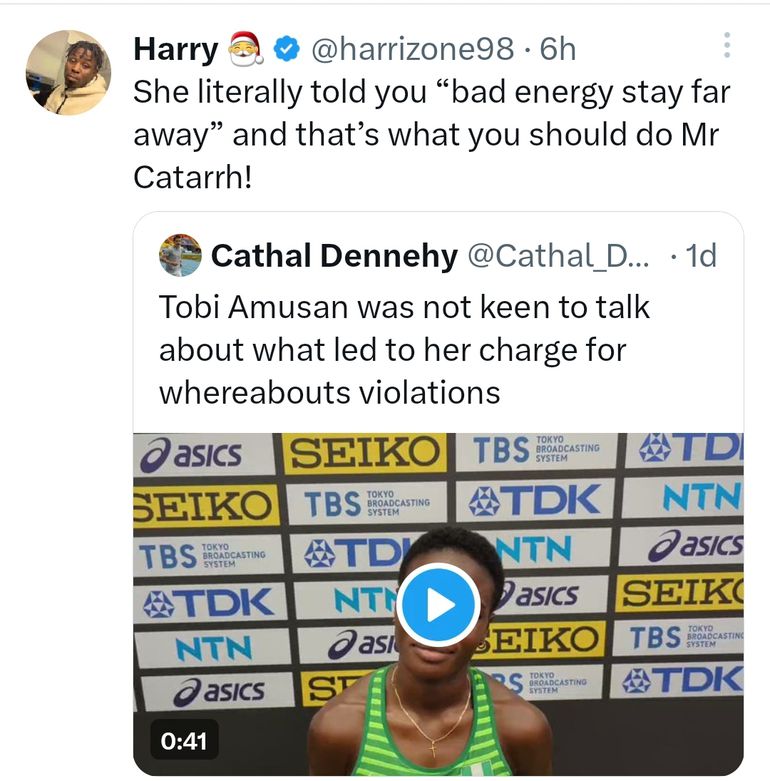This screenshot has width=770, height=781.
Task: Open the @harrizone98 handle link
Action: [414, 48]
